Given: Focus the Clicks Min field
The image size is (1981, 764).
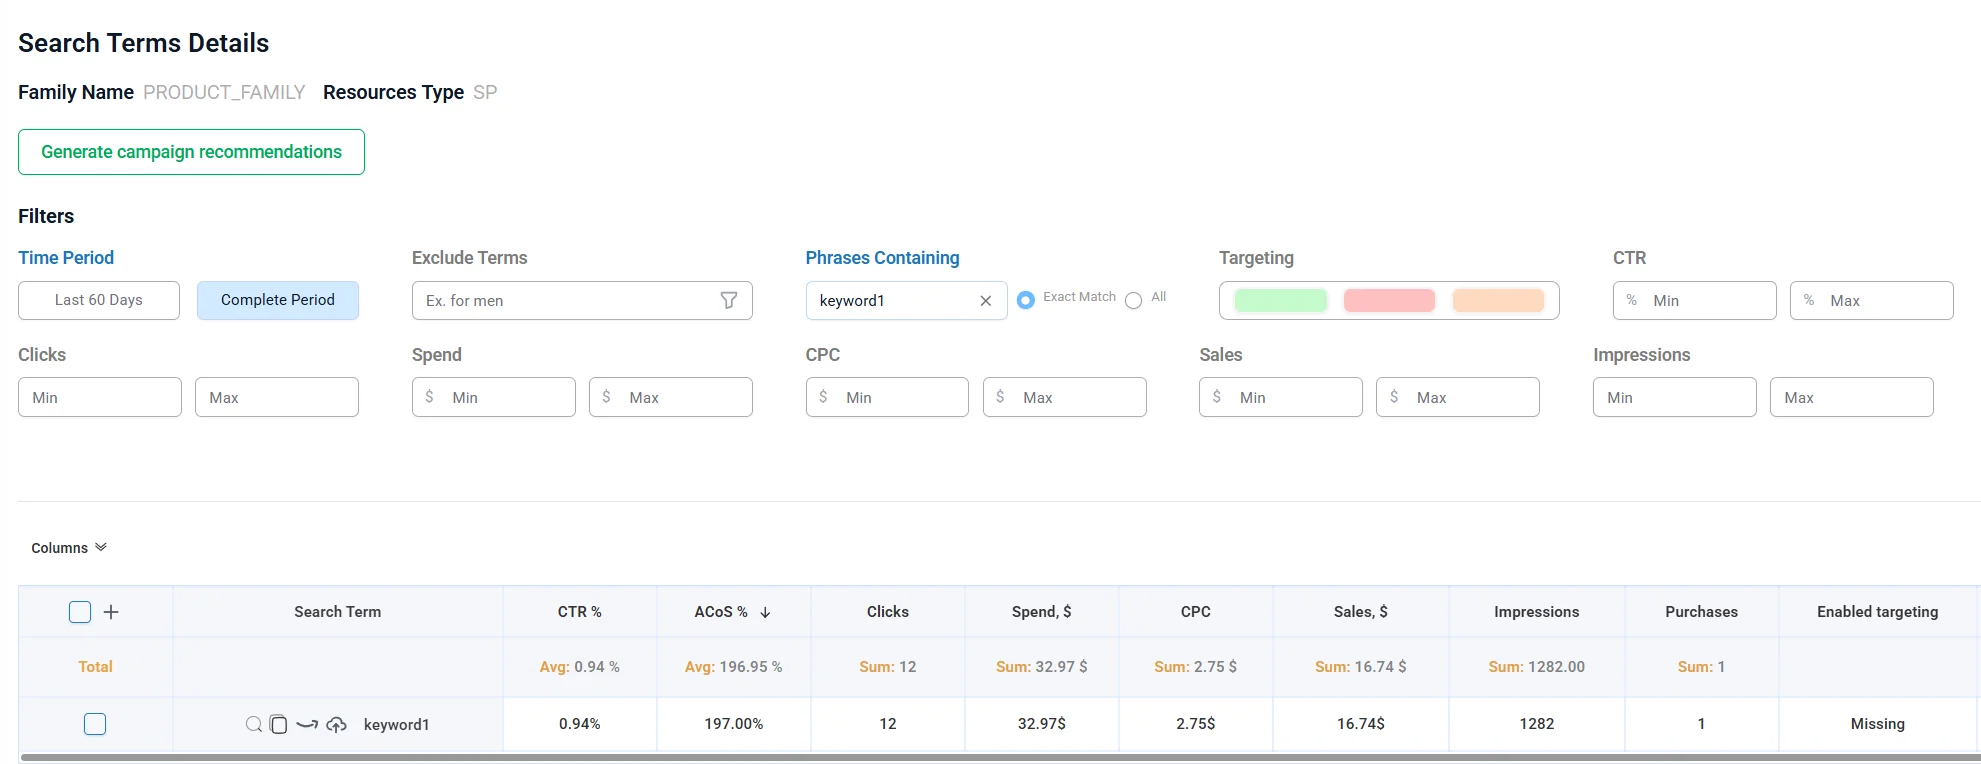Looking at the screenshot, I should pyautogui.click(x=100, y=397).
